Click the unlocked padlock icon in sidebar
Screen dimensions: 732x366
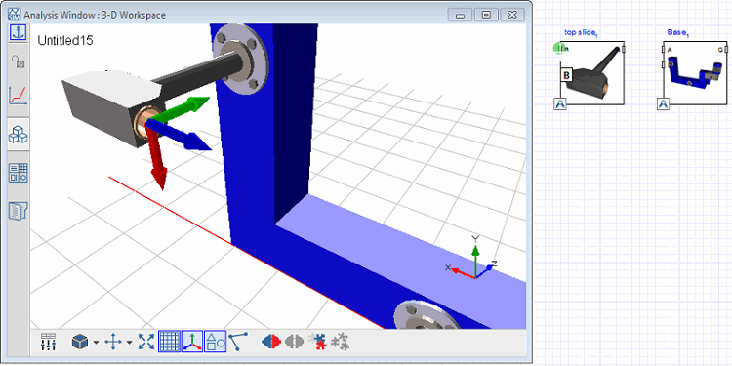tap(18, 62)
